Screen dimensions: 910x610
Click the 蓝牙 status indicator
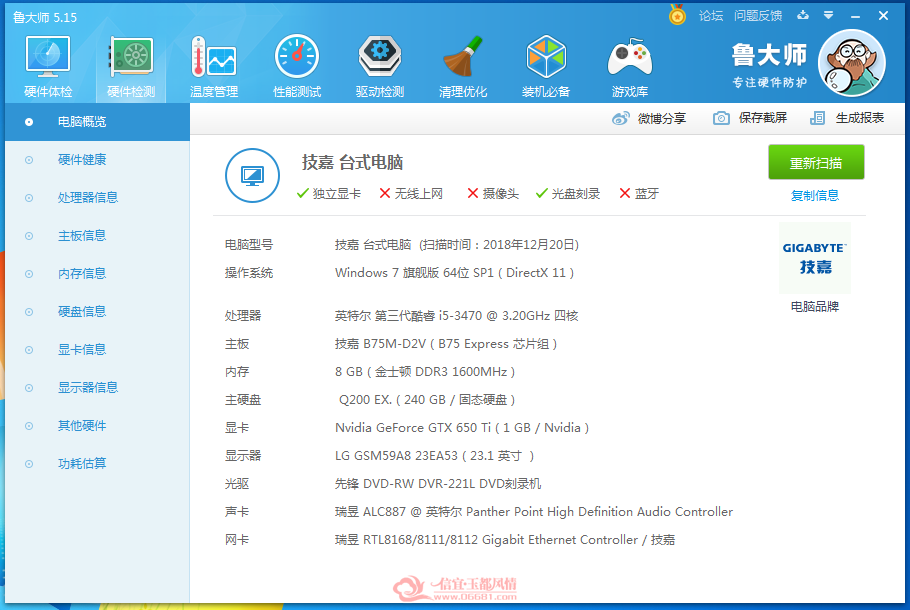(639, 194)
